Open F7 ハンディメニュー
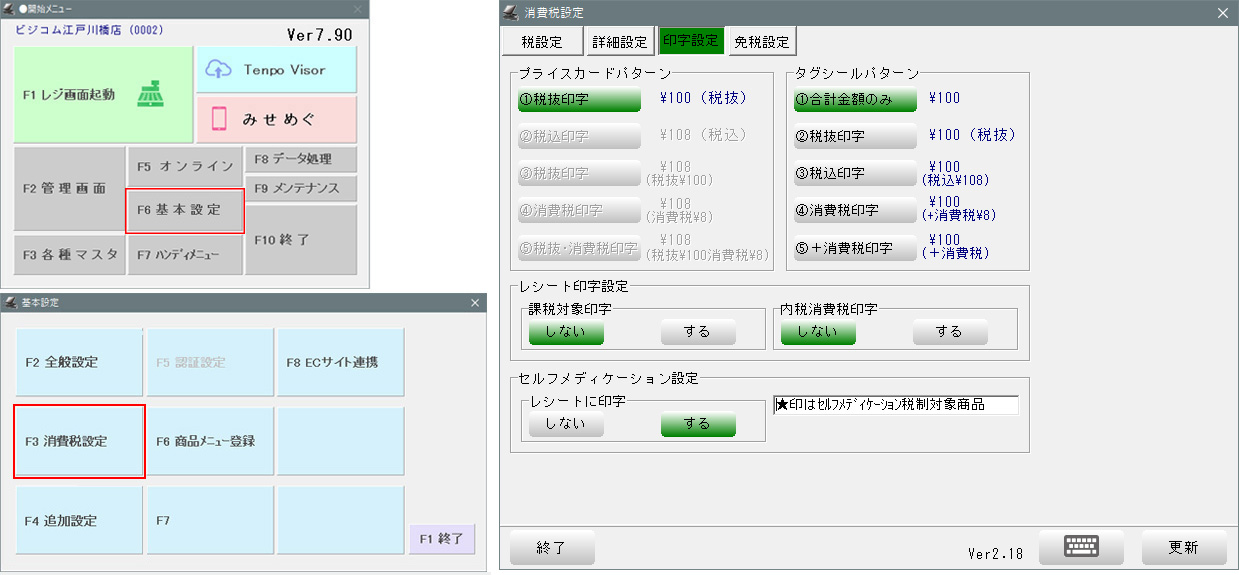Image resolution: width=1239 pixels, height=575 pixels. click(185, 255)
